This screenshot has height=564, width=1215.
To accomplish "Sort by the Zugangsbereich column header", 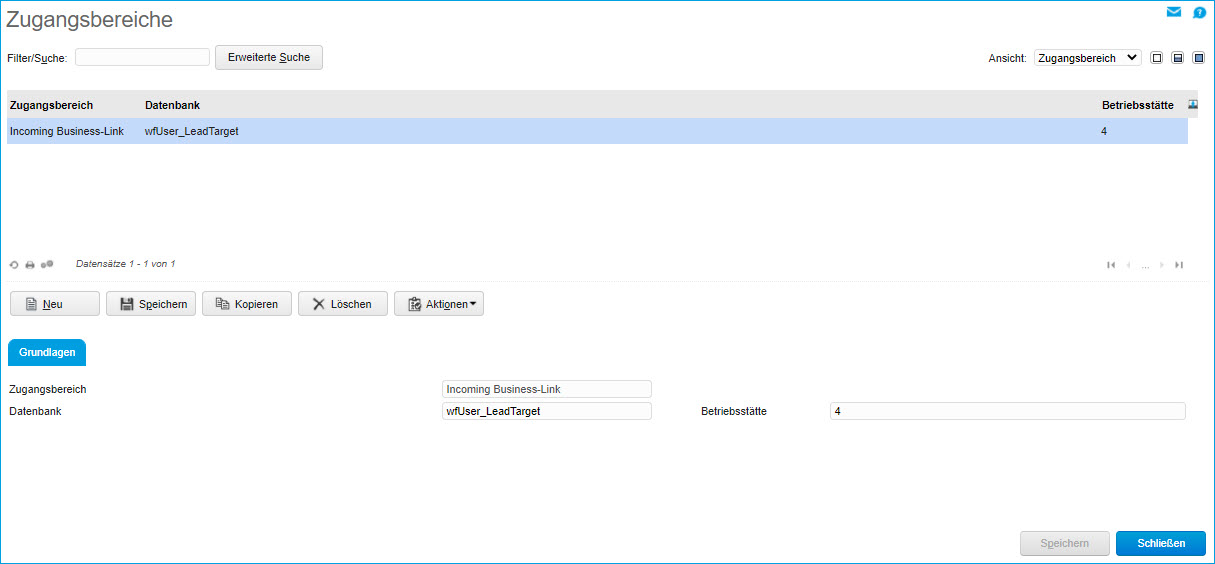I will (51, 105).
